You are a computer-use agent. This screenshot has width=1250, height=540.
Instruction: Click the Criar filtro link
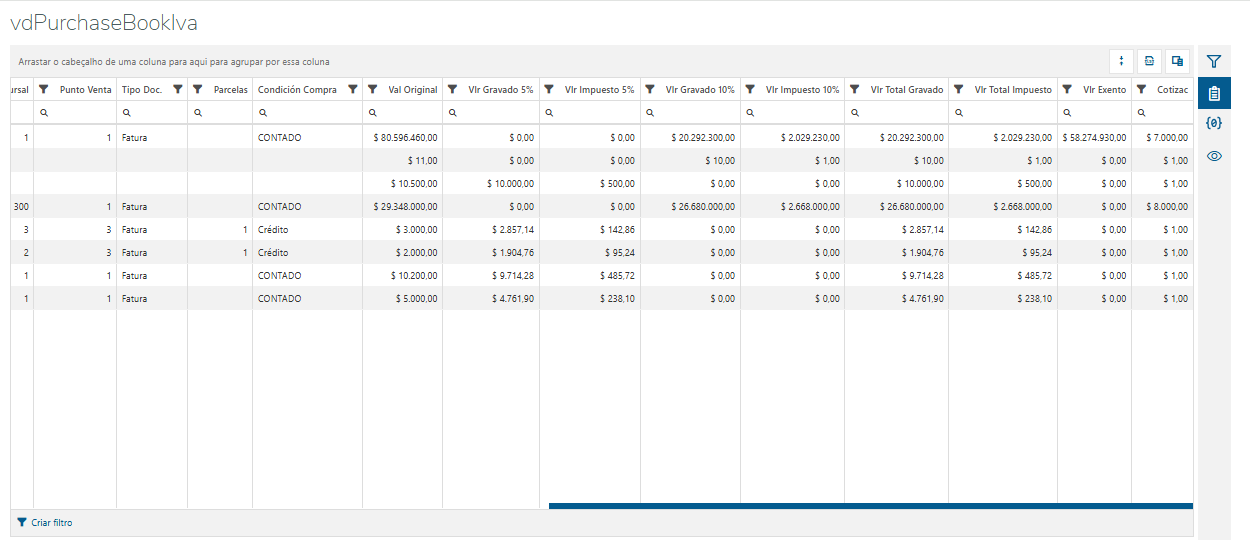(51, 523)
